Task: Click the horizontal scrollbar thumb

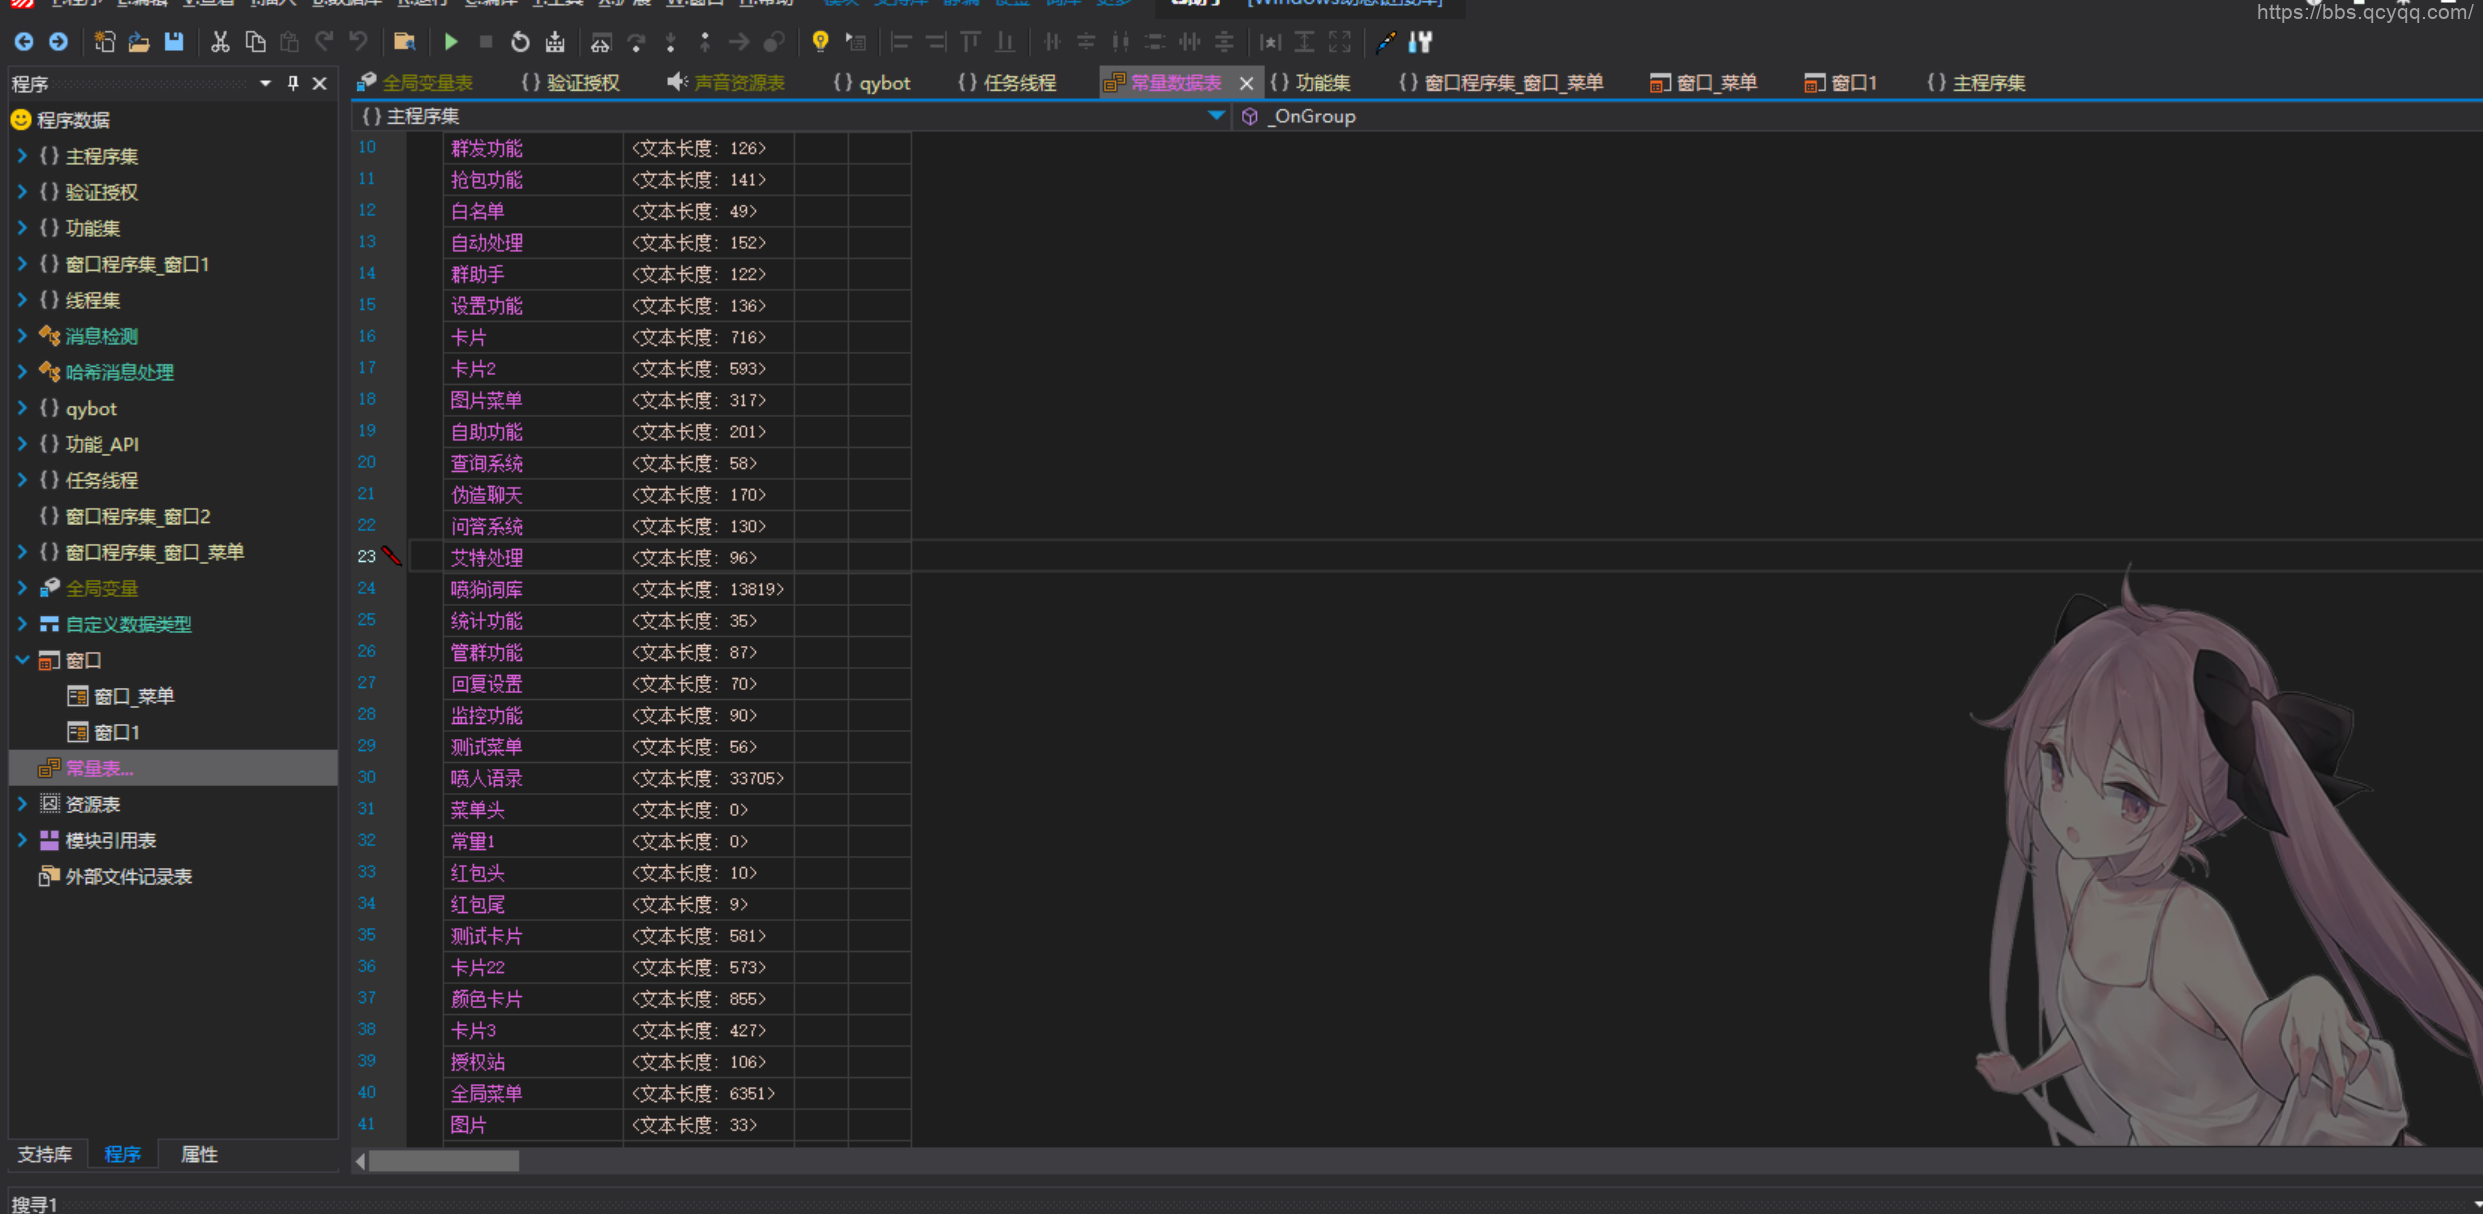Action: (x=444, y=1161)
